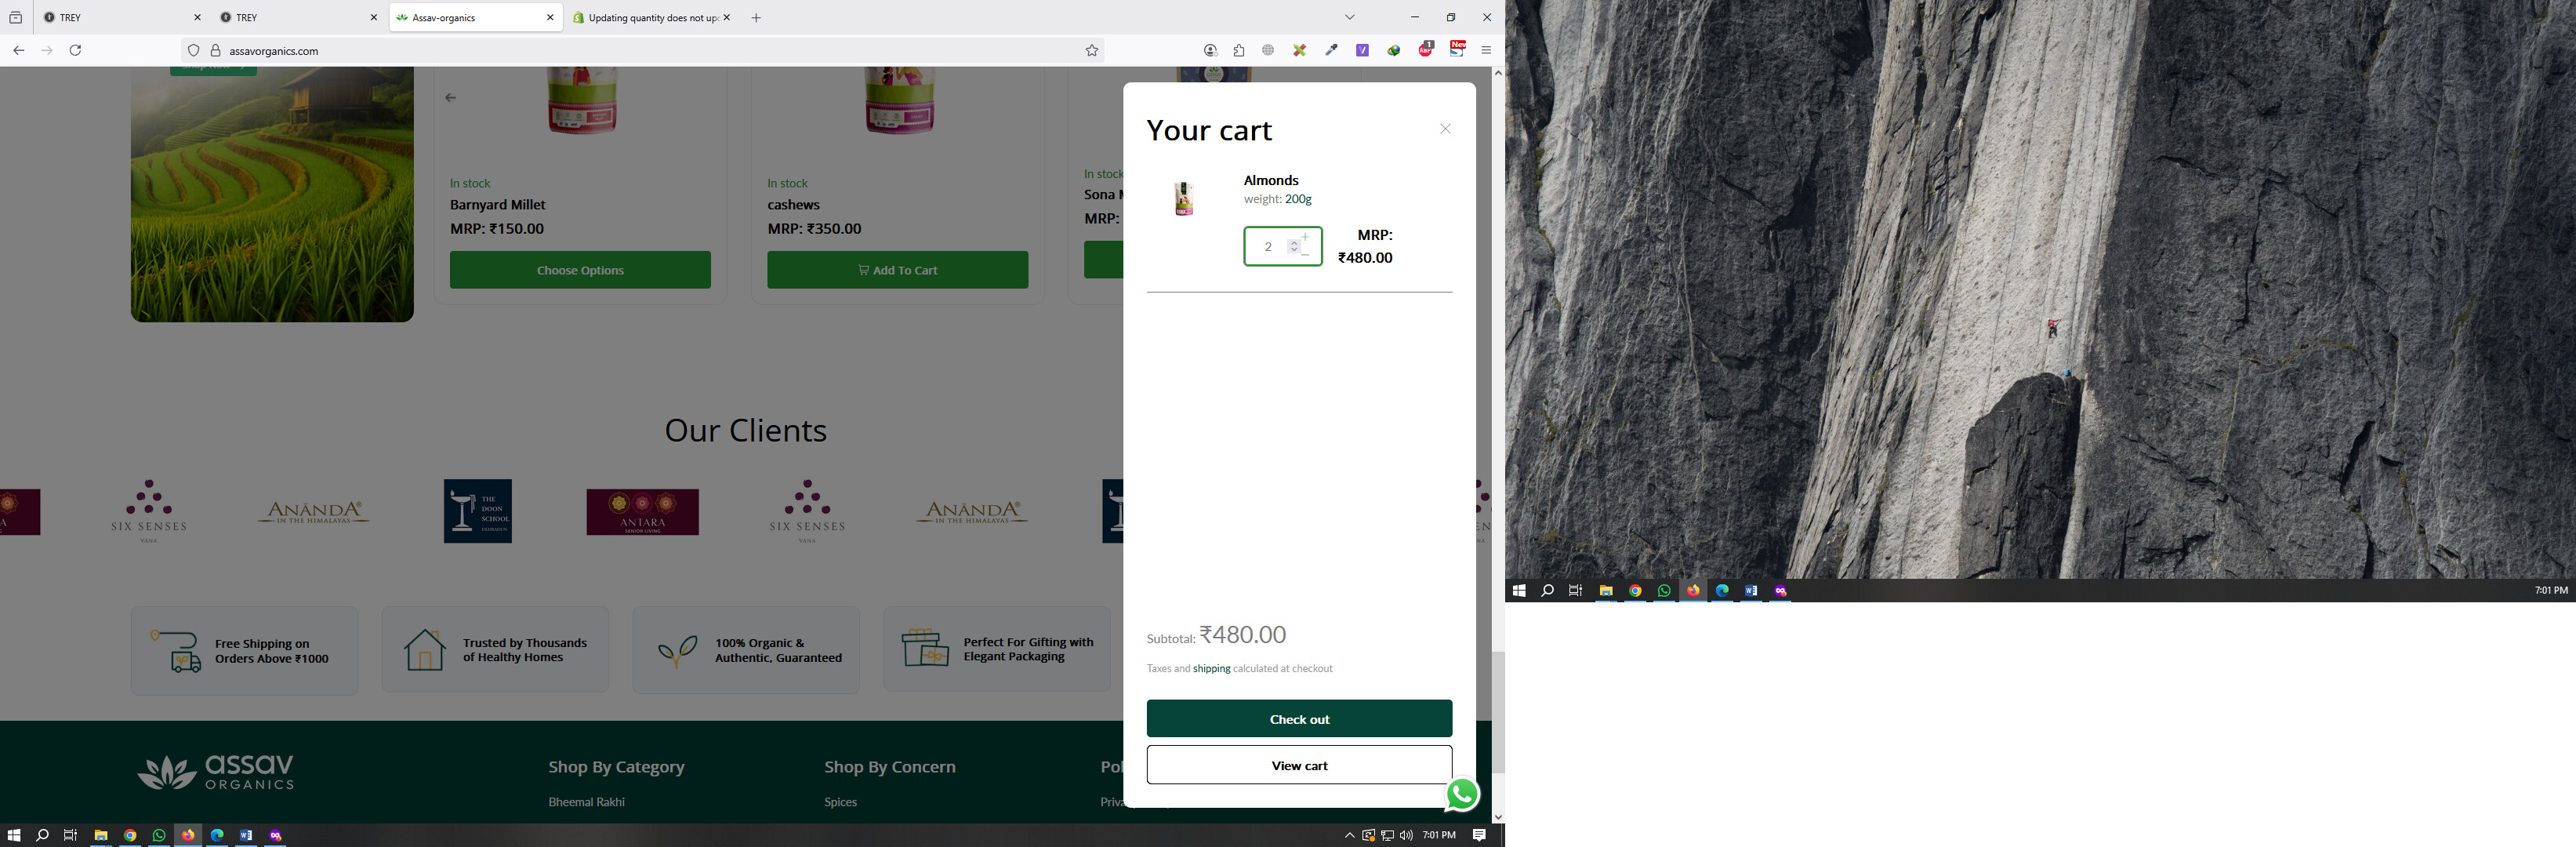
Task: Click the Check out button
Action: click(1299, 719)
